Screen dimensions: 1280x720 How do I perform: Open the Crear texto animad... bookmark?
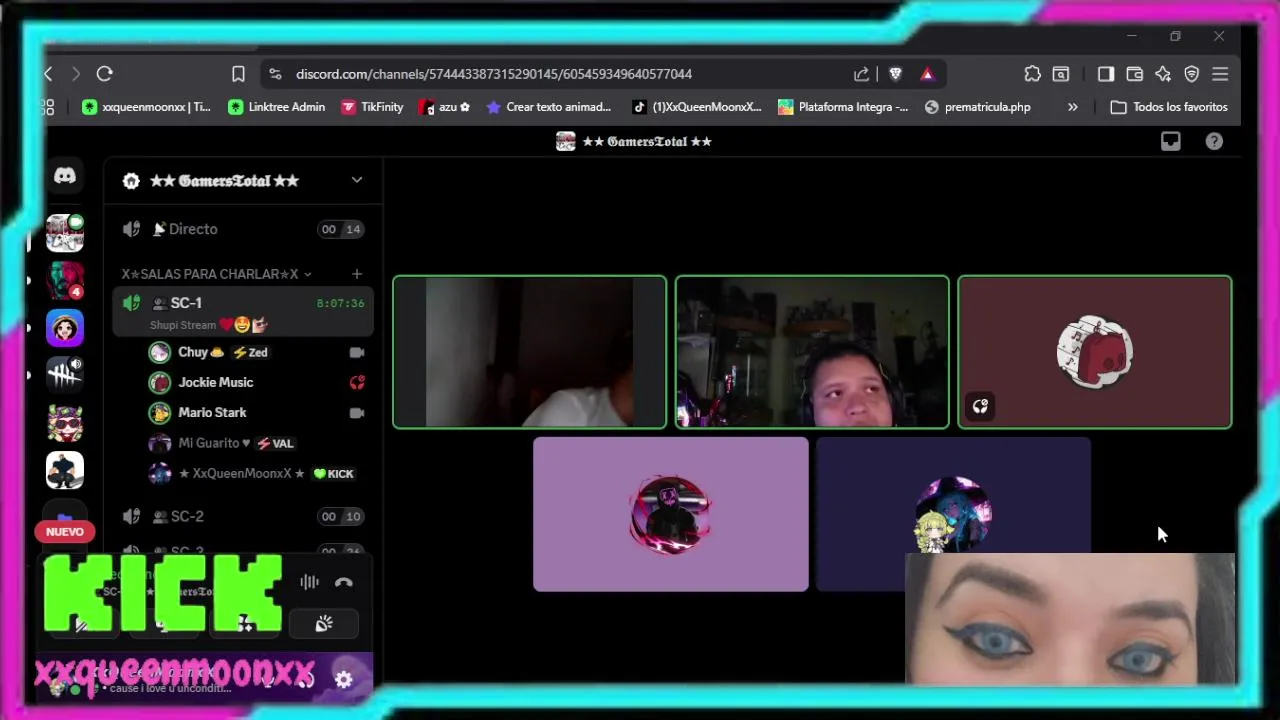(x=548, y=107)
